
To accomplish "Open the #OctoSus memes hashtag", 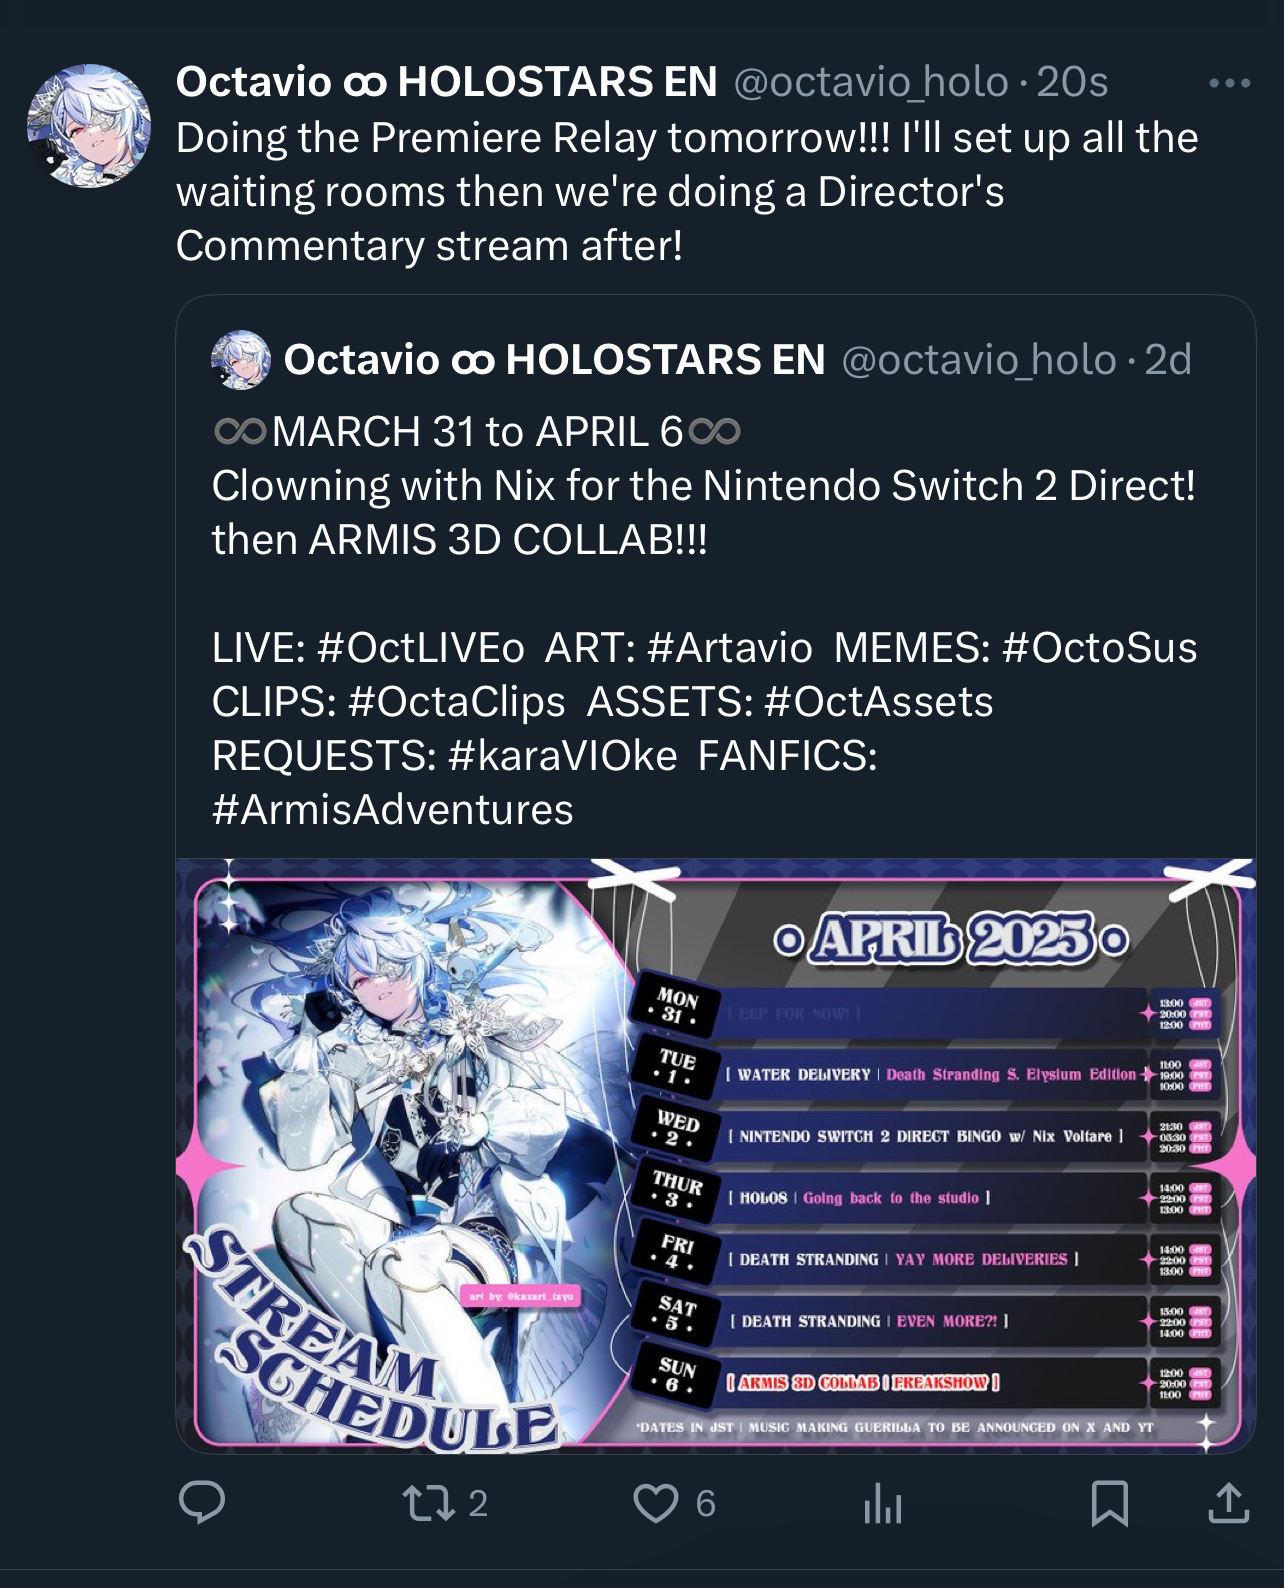I will 1099,648.
